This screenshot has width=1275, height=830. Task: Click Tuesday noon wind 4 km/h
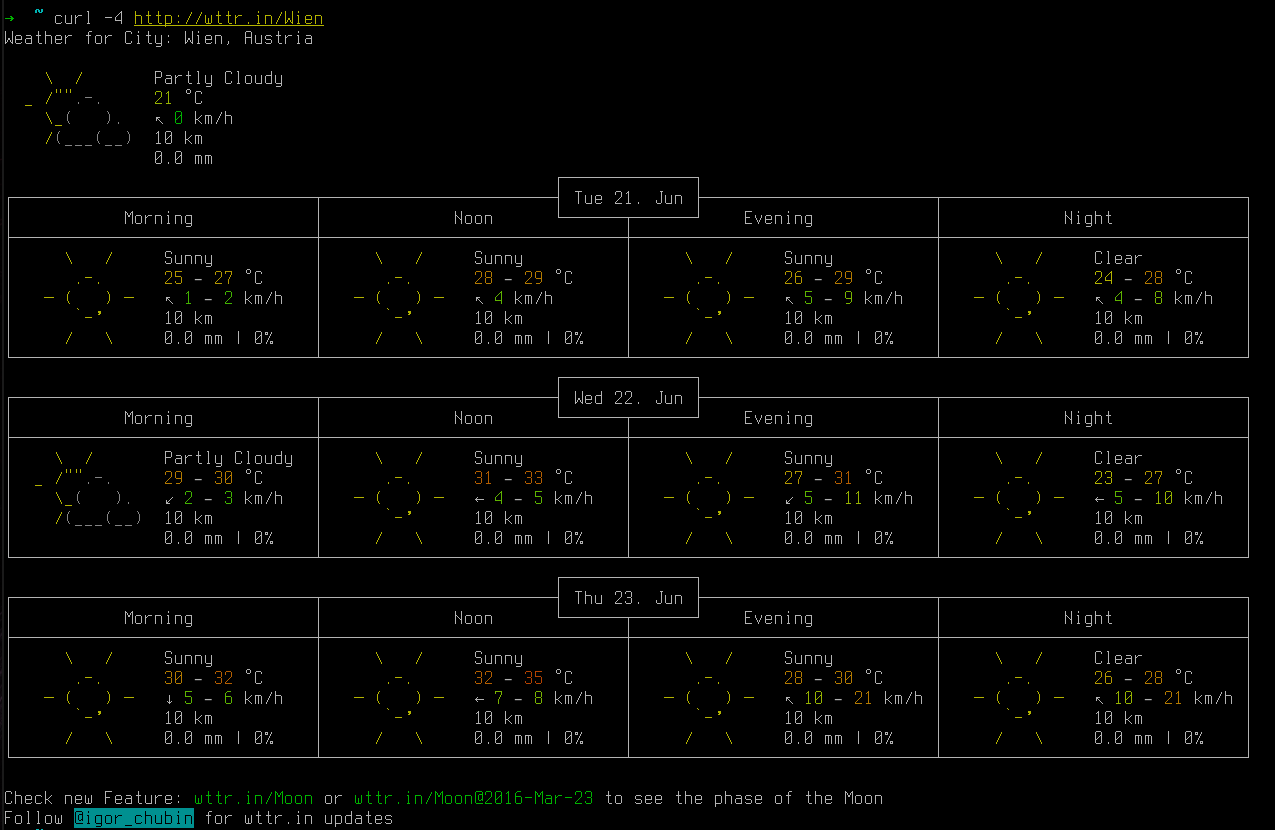pyautogui.click(x=514, y=298)
